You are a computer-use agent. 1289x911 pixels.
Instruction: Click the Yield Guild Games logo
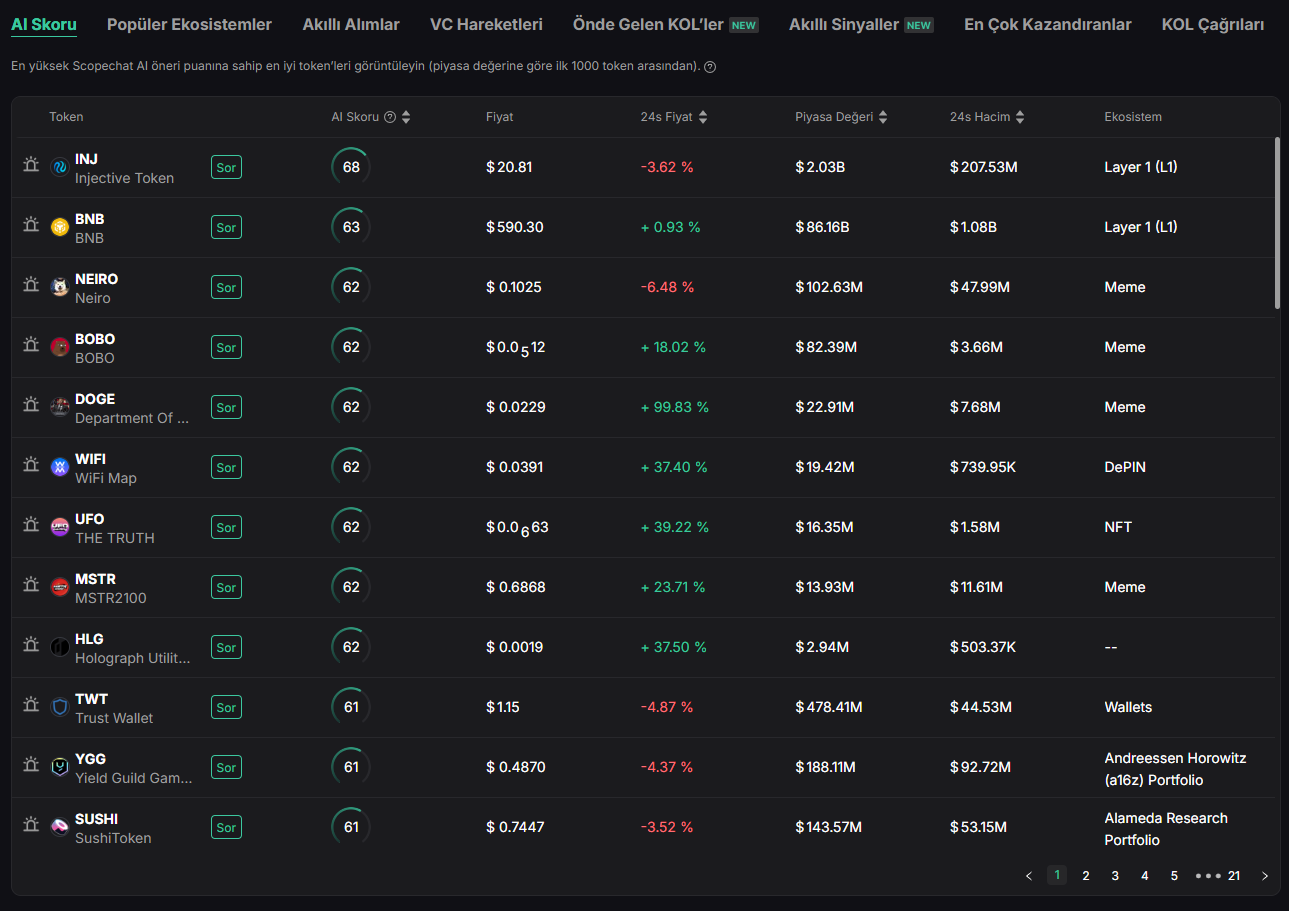[60, 767]
